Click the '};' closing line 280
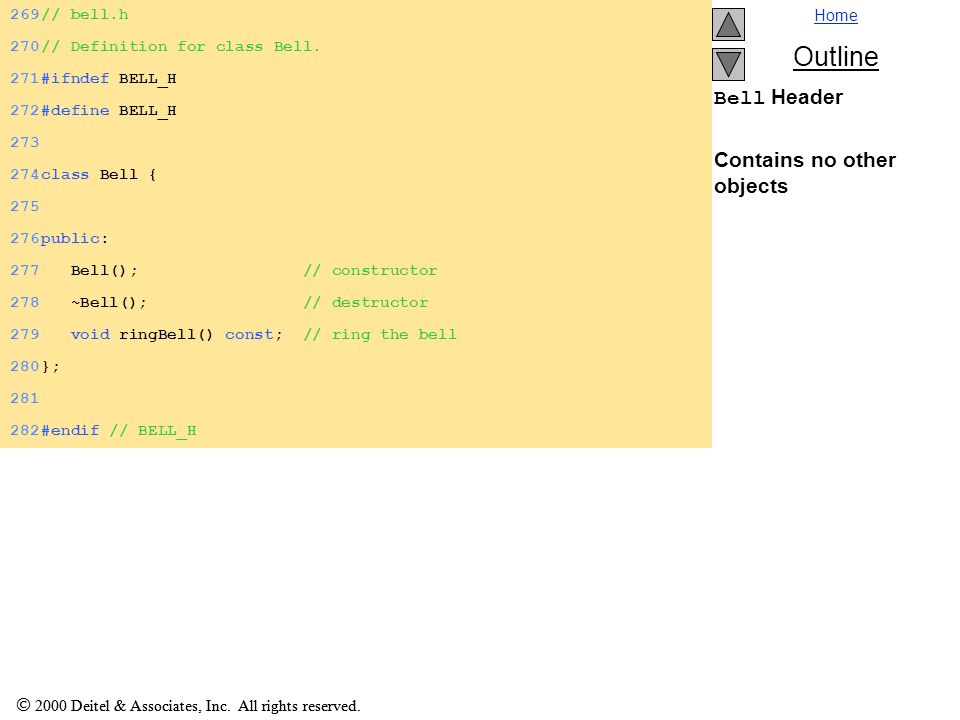Image resolution: width=960 pixels, height=720 pixels. [50, 367]
